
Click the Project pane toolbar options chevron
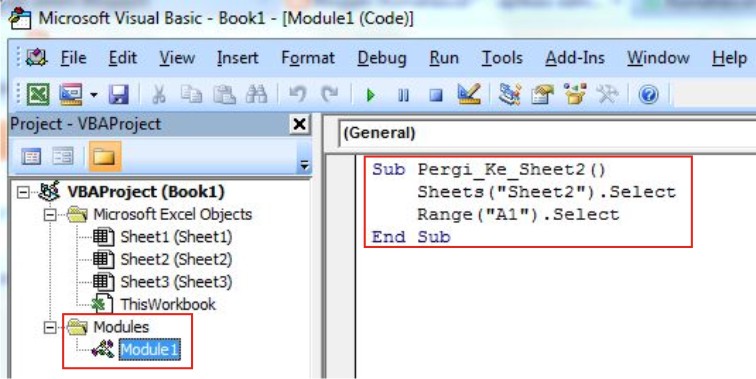coord(304,165)
